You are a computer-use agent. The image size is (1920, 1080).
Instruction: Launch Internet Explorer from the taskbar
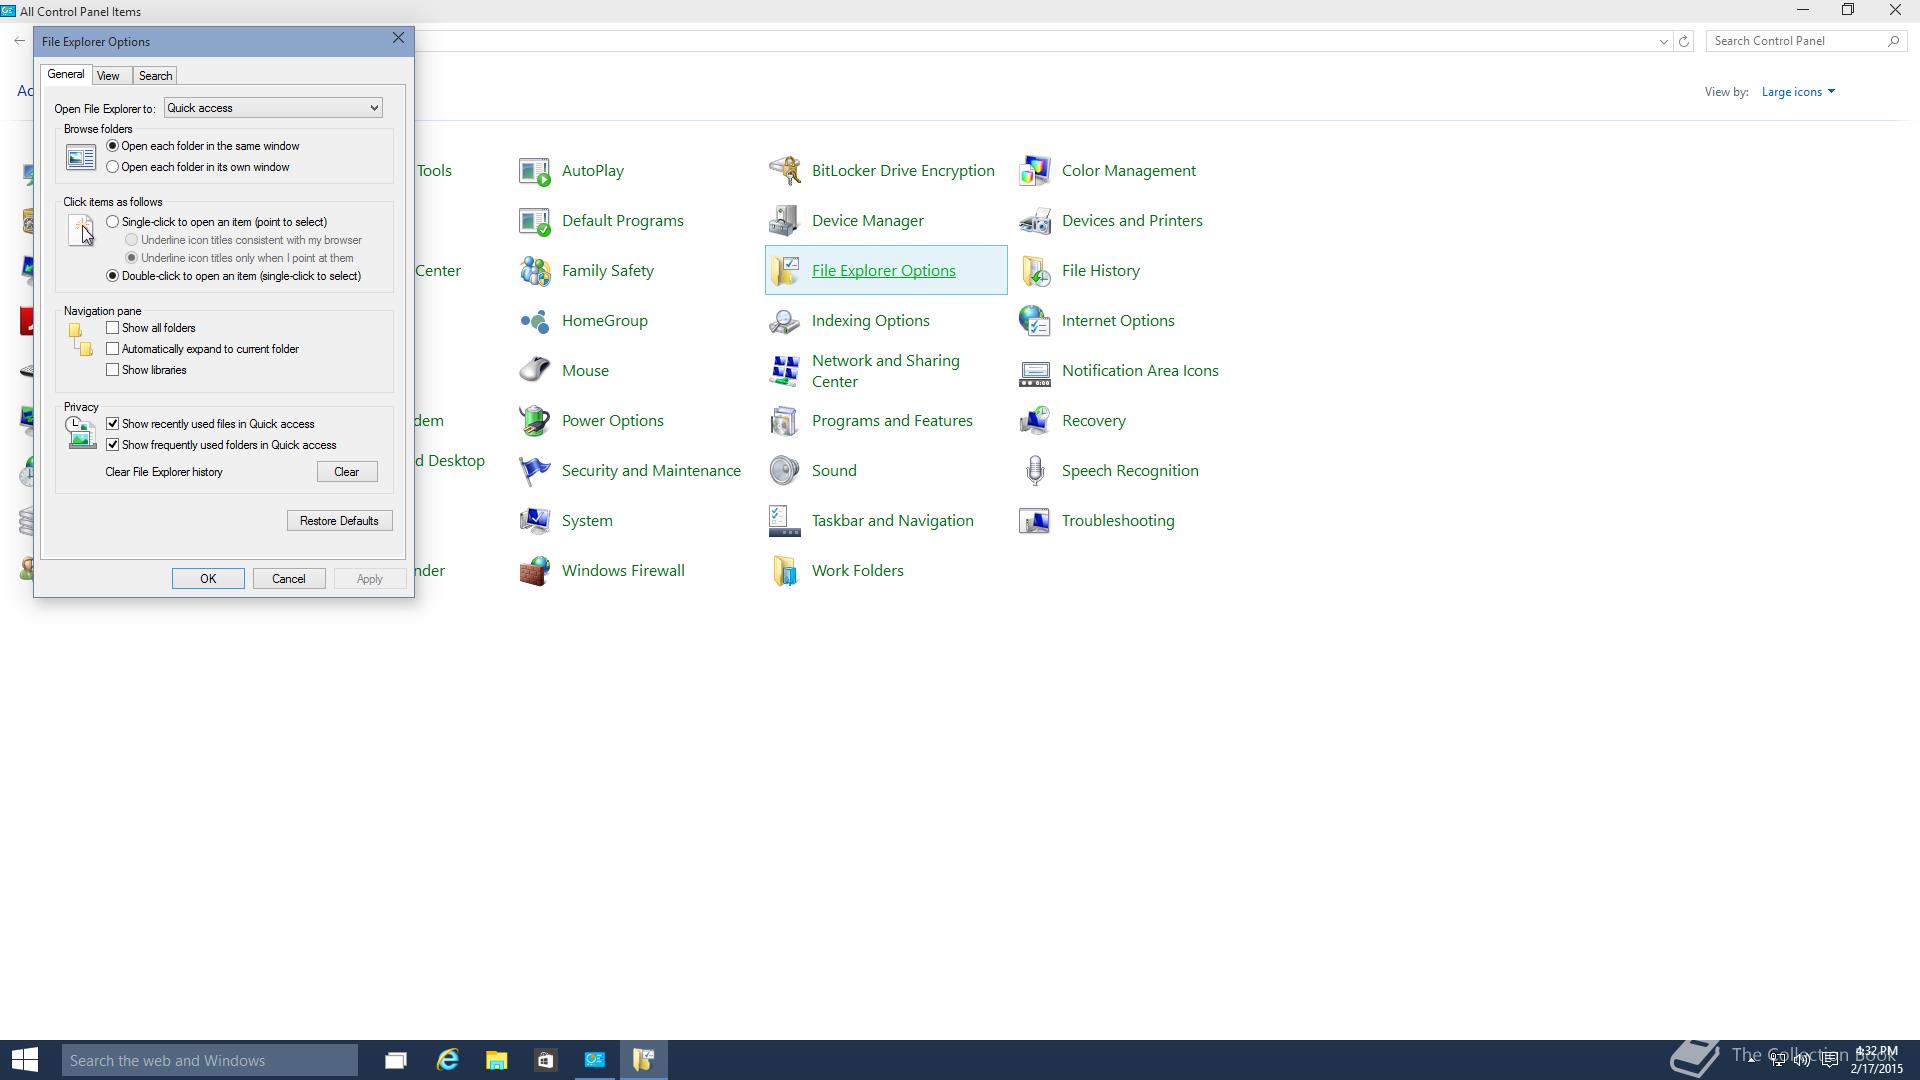click(x=447, y=1060)
